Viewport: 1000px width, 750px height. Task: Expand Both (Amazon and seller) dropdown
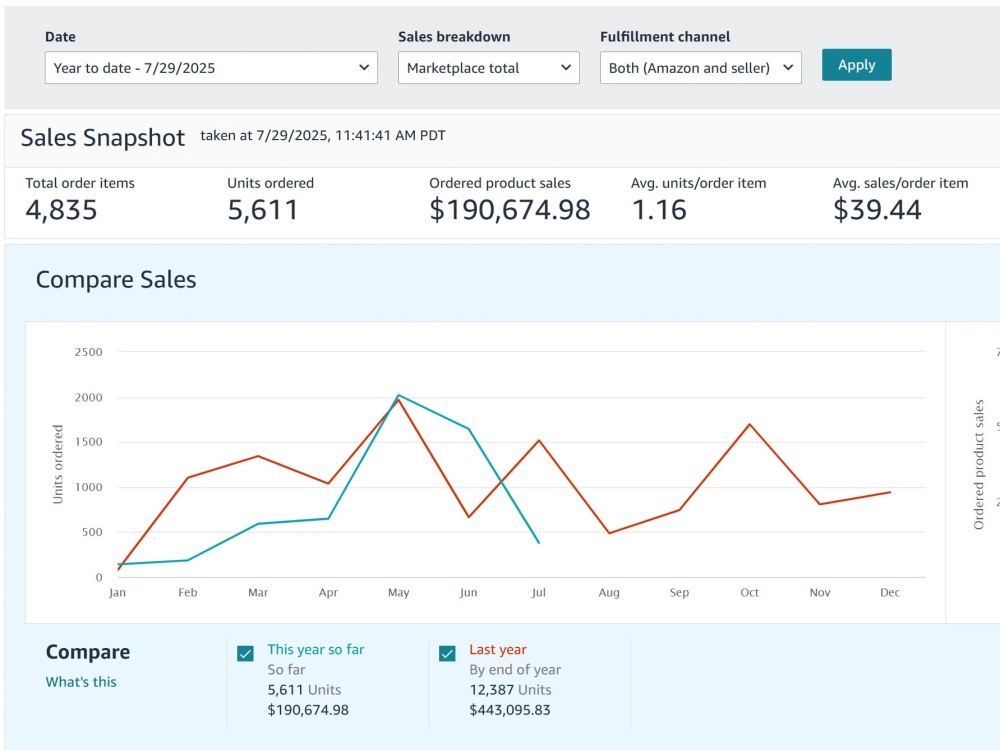(700, 68)
